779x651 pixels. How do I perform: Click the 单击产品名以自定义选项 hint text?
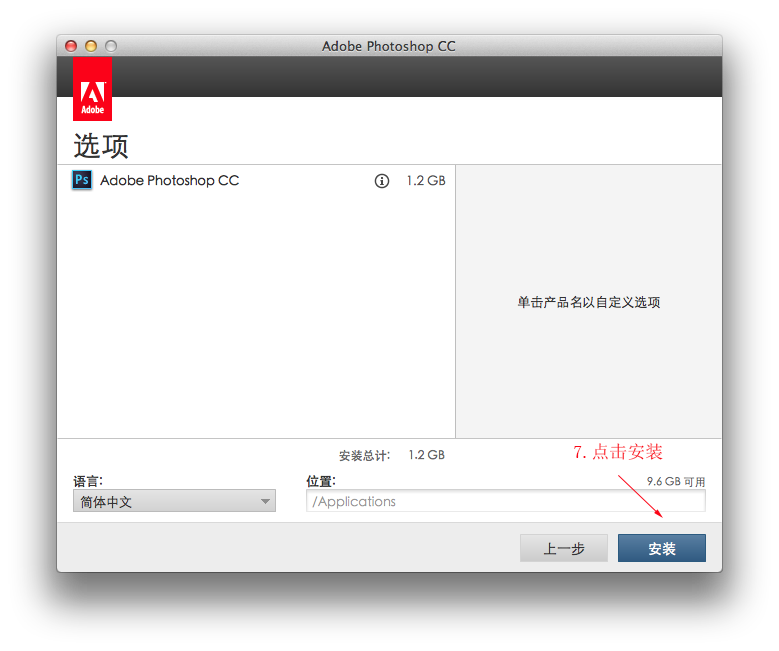click(x=589, y=302)
